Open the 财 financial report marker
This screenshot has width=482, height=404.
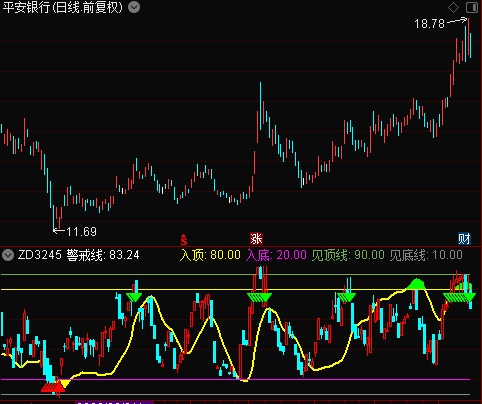coord(464,239)
